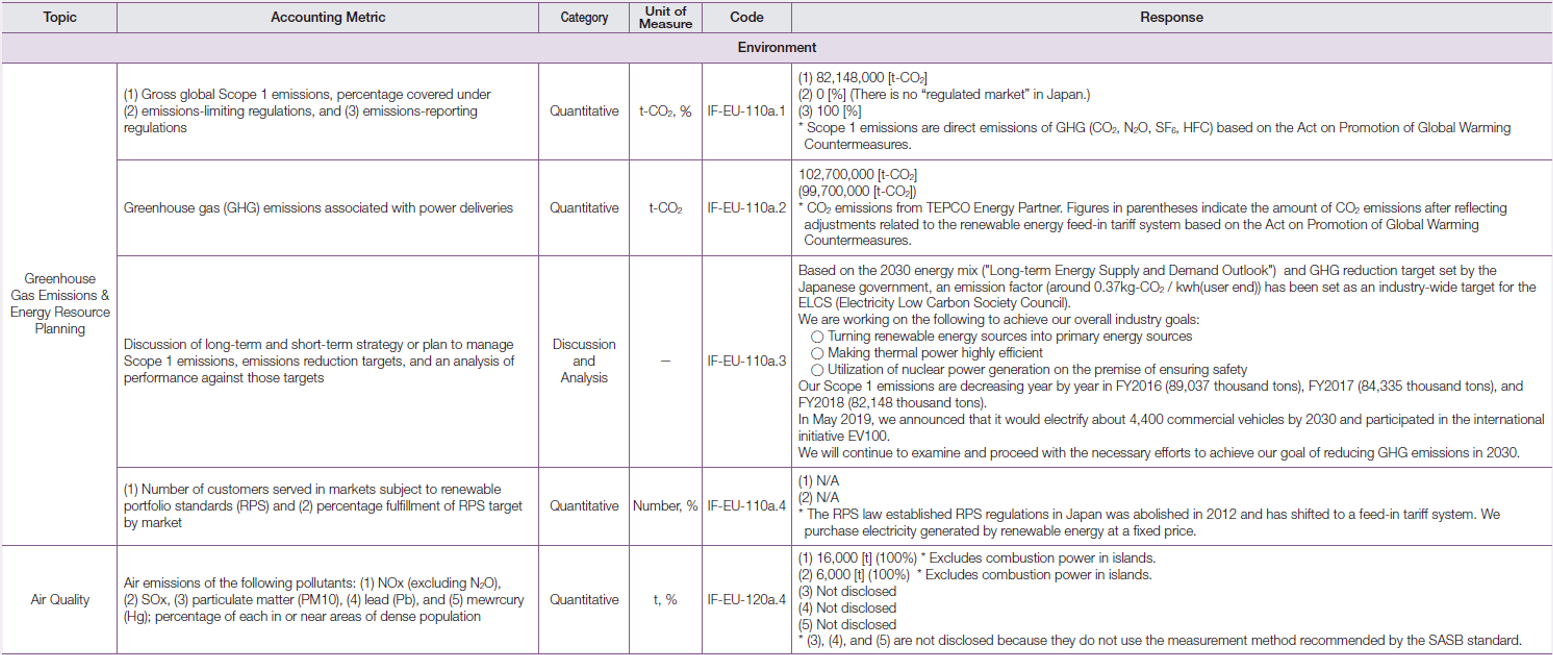Click the Discussion and Analysis category cell
Screen dimensions: 1553x655
pyautogui.click(x=584, y=360)
